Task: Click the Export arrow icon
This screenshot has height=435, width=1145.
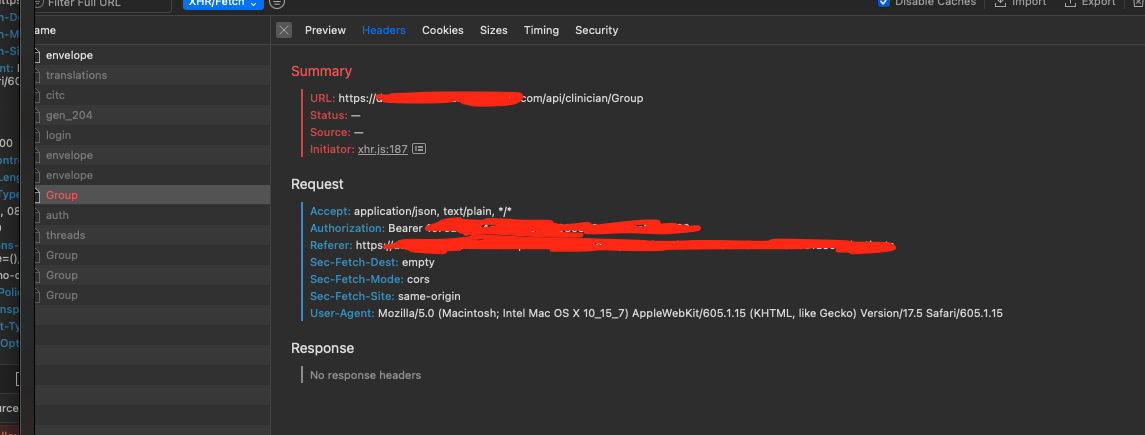Action: point(1071,3)
